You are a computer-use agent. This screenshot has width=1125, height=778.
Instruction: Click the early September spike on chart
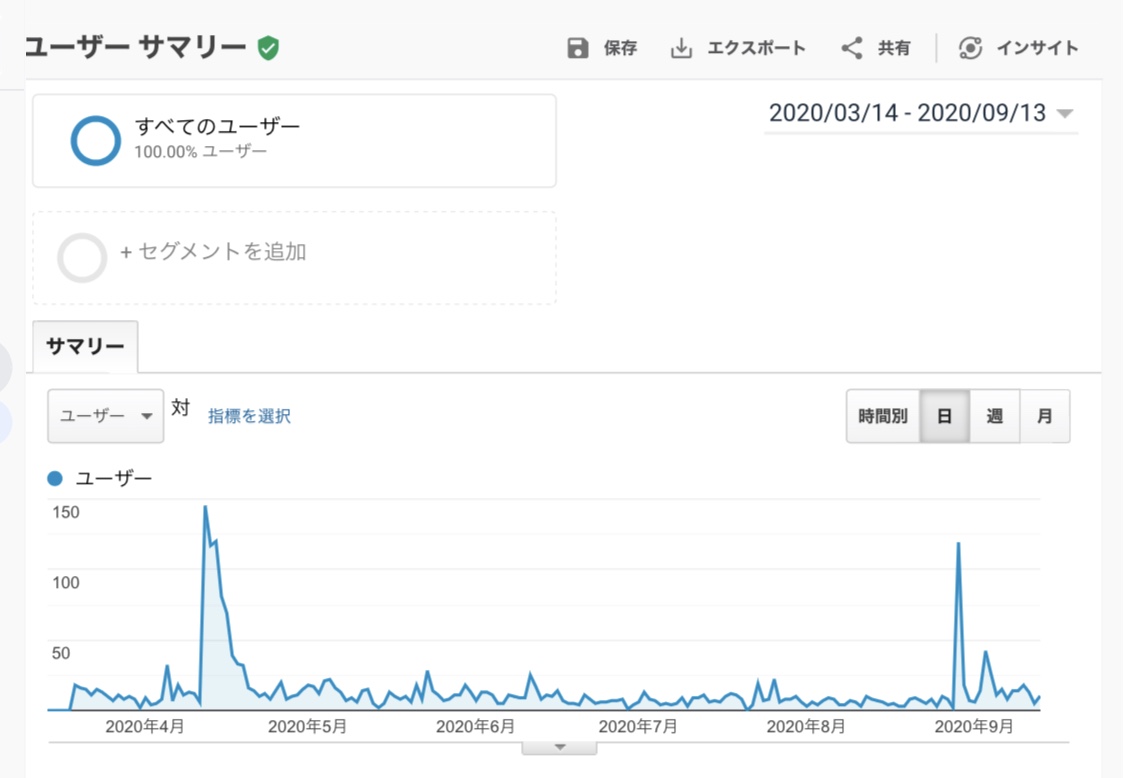point(958,544)
